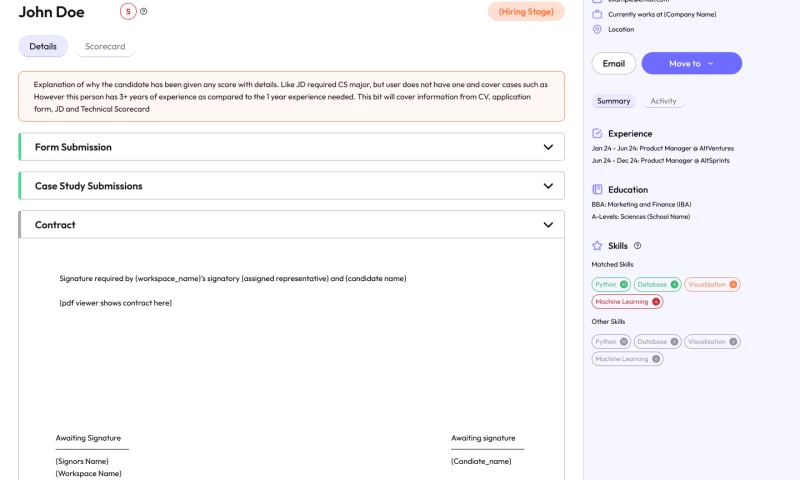This screenshot has height=480, width=800.
Task: Click the Email button
Action: tap(614, 63)
